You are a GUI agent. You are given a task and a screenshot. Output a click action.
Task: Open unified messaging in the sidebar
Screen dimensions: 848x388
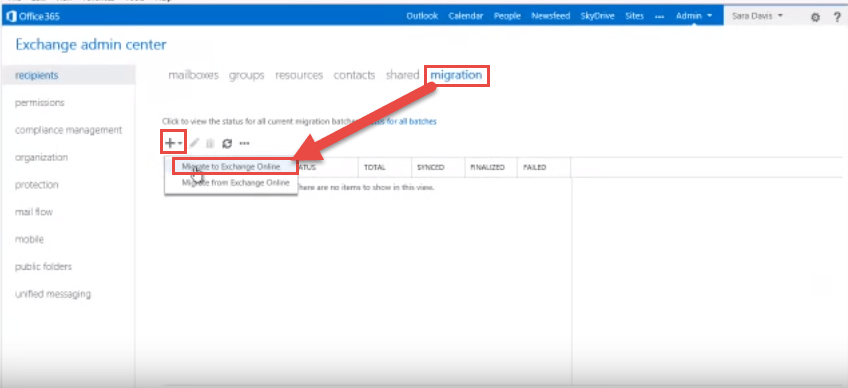click(52, 294)
